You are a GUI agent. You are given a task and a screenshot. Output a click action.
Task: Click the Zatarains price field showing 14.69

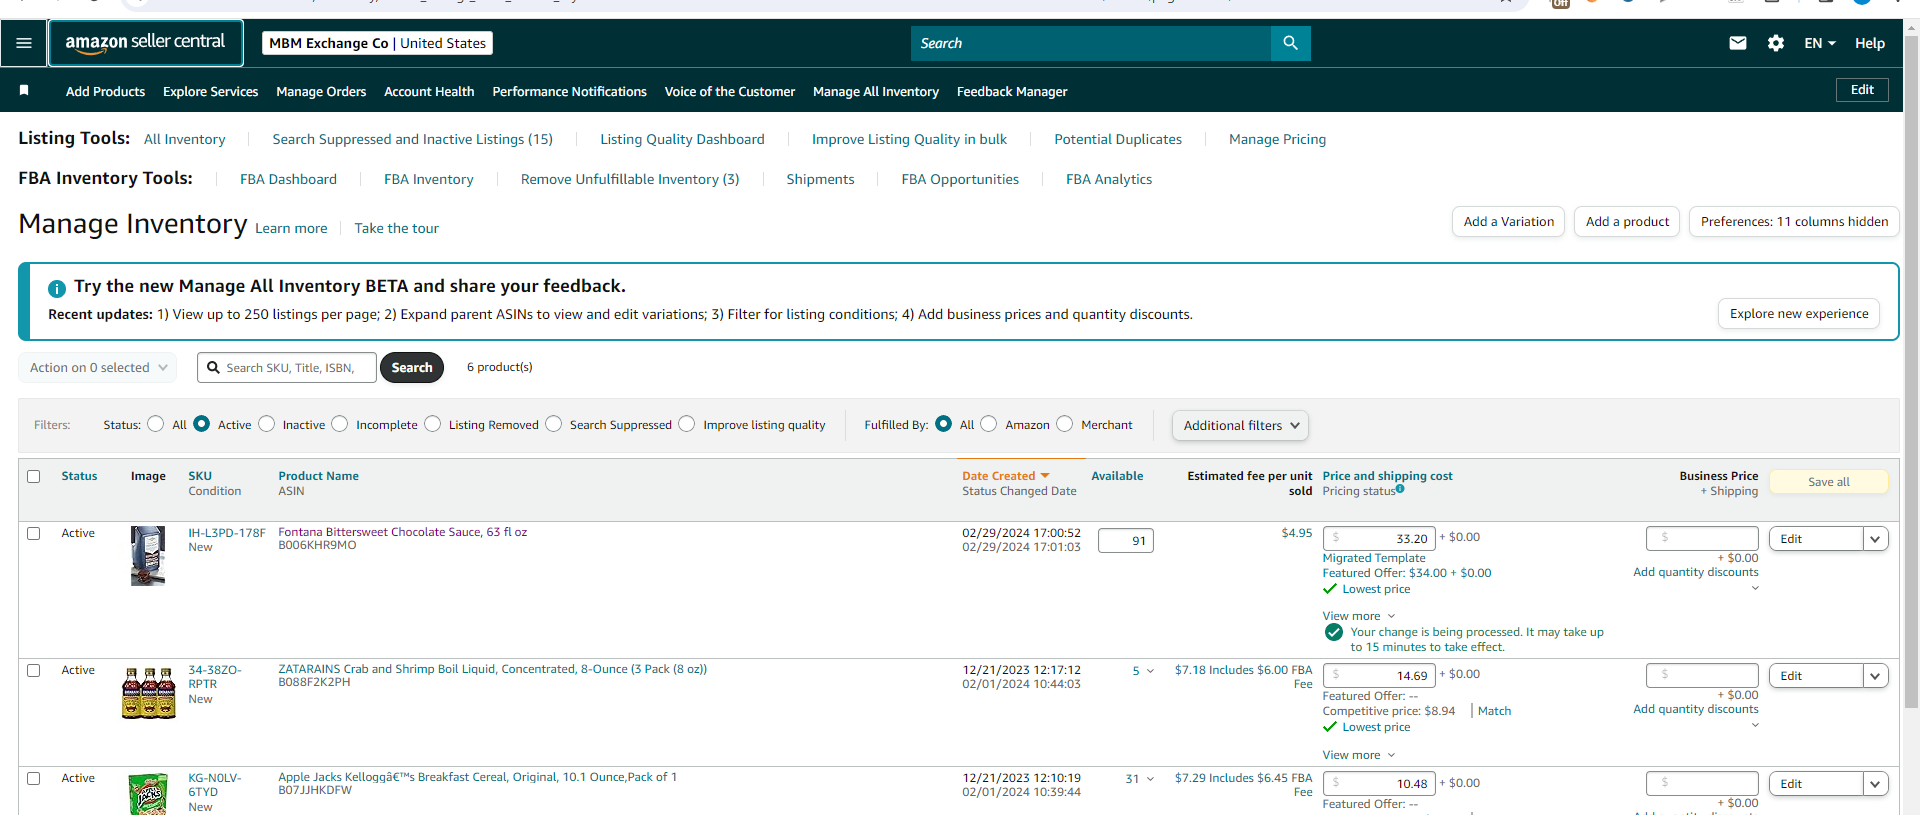[x=1379, y=676]
